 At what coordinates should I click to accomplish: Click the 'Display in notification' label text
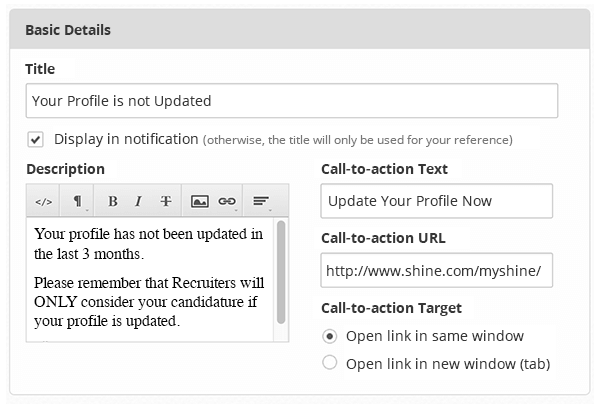coord(126,139)
